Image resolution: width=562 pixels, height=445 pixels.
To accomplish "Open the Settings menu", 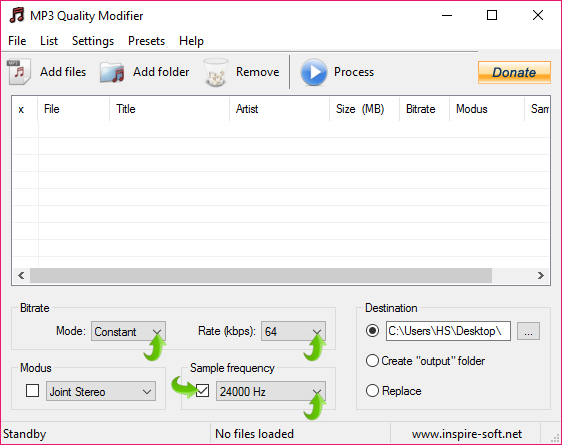I will (93, 41).
